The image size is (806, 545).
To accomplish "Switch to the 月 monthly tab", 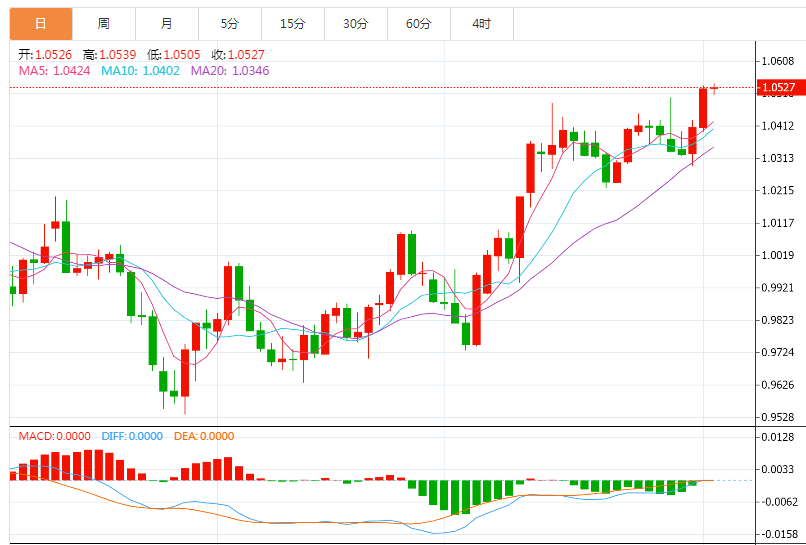I will click(167, 24).
